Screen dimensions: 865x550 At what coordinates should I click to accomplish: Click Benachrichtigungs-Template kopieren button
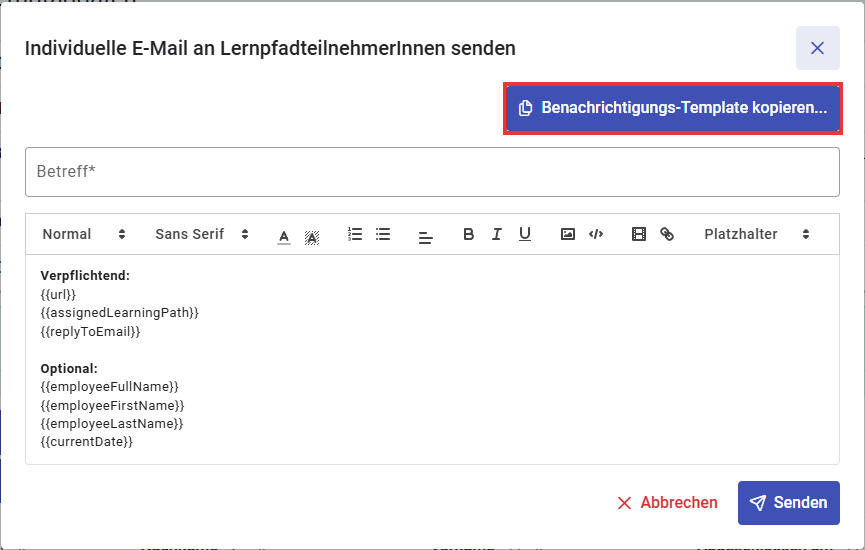[x=672, y=108]
